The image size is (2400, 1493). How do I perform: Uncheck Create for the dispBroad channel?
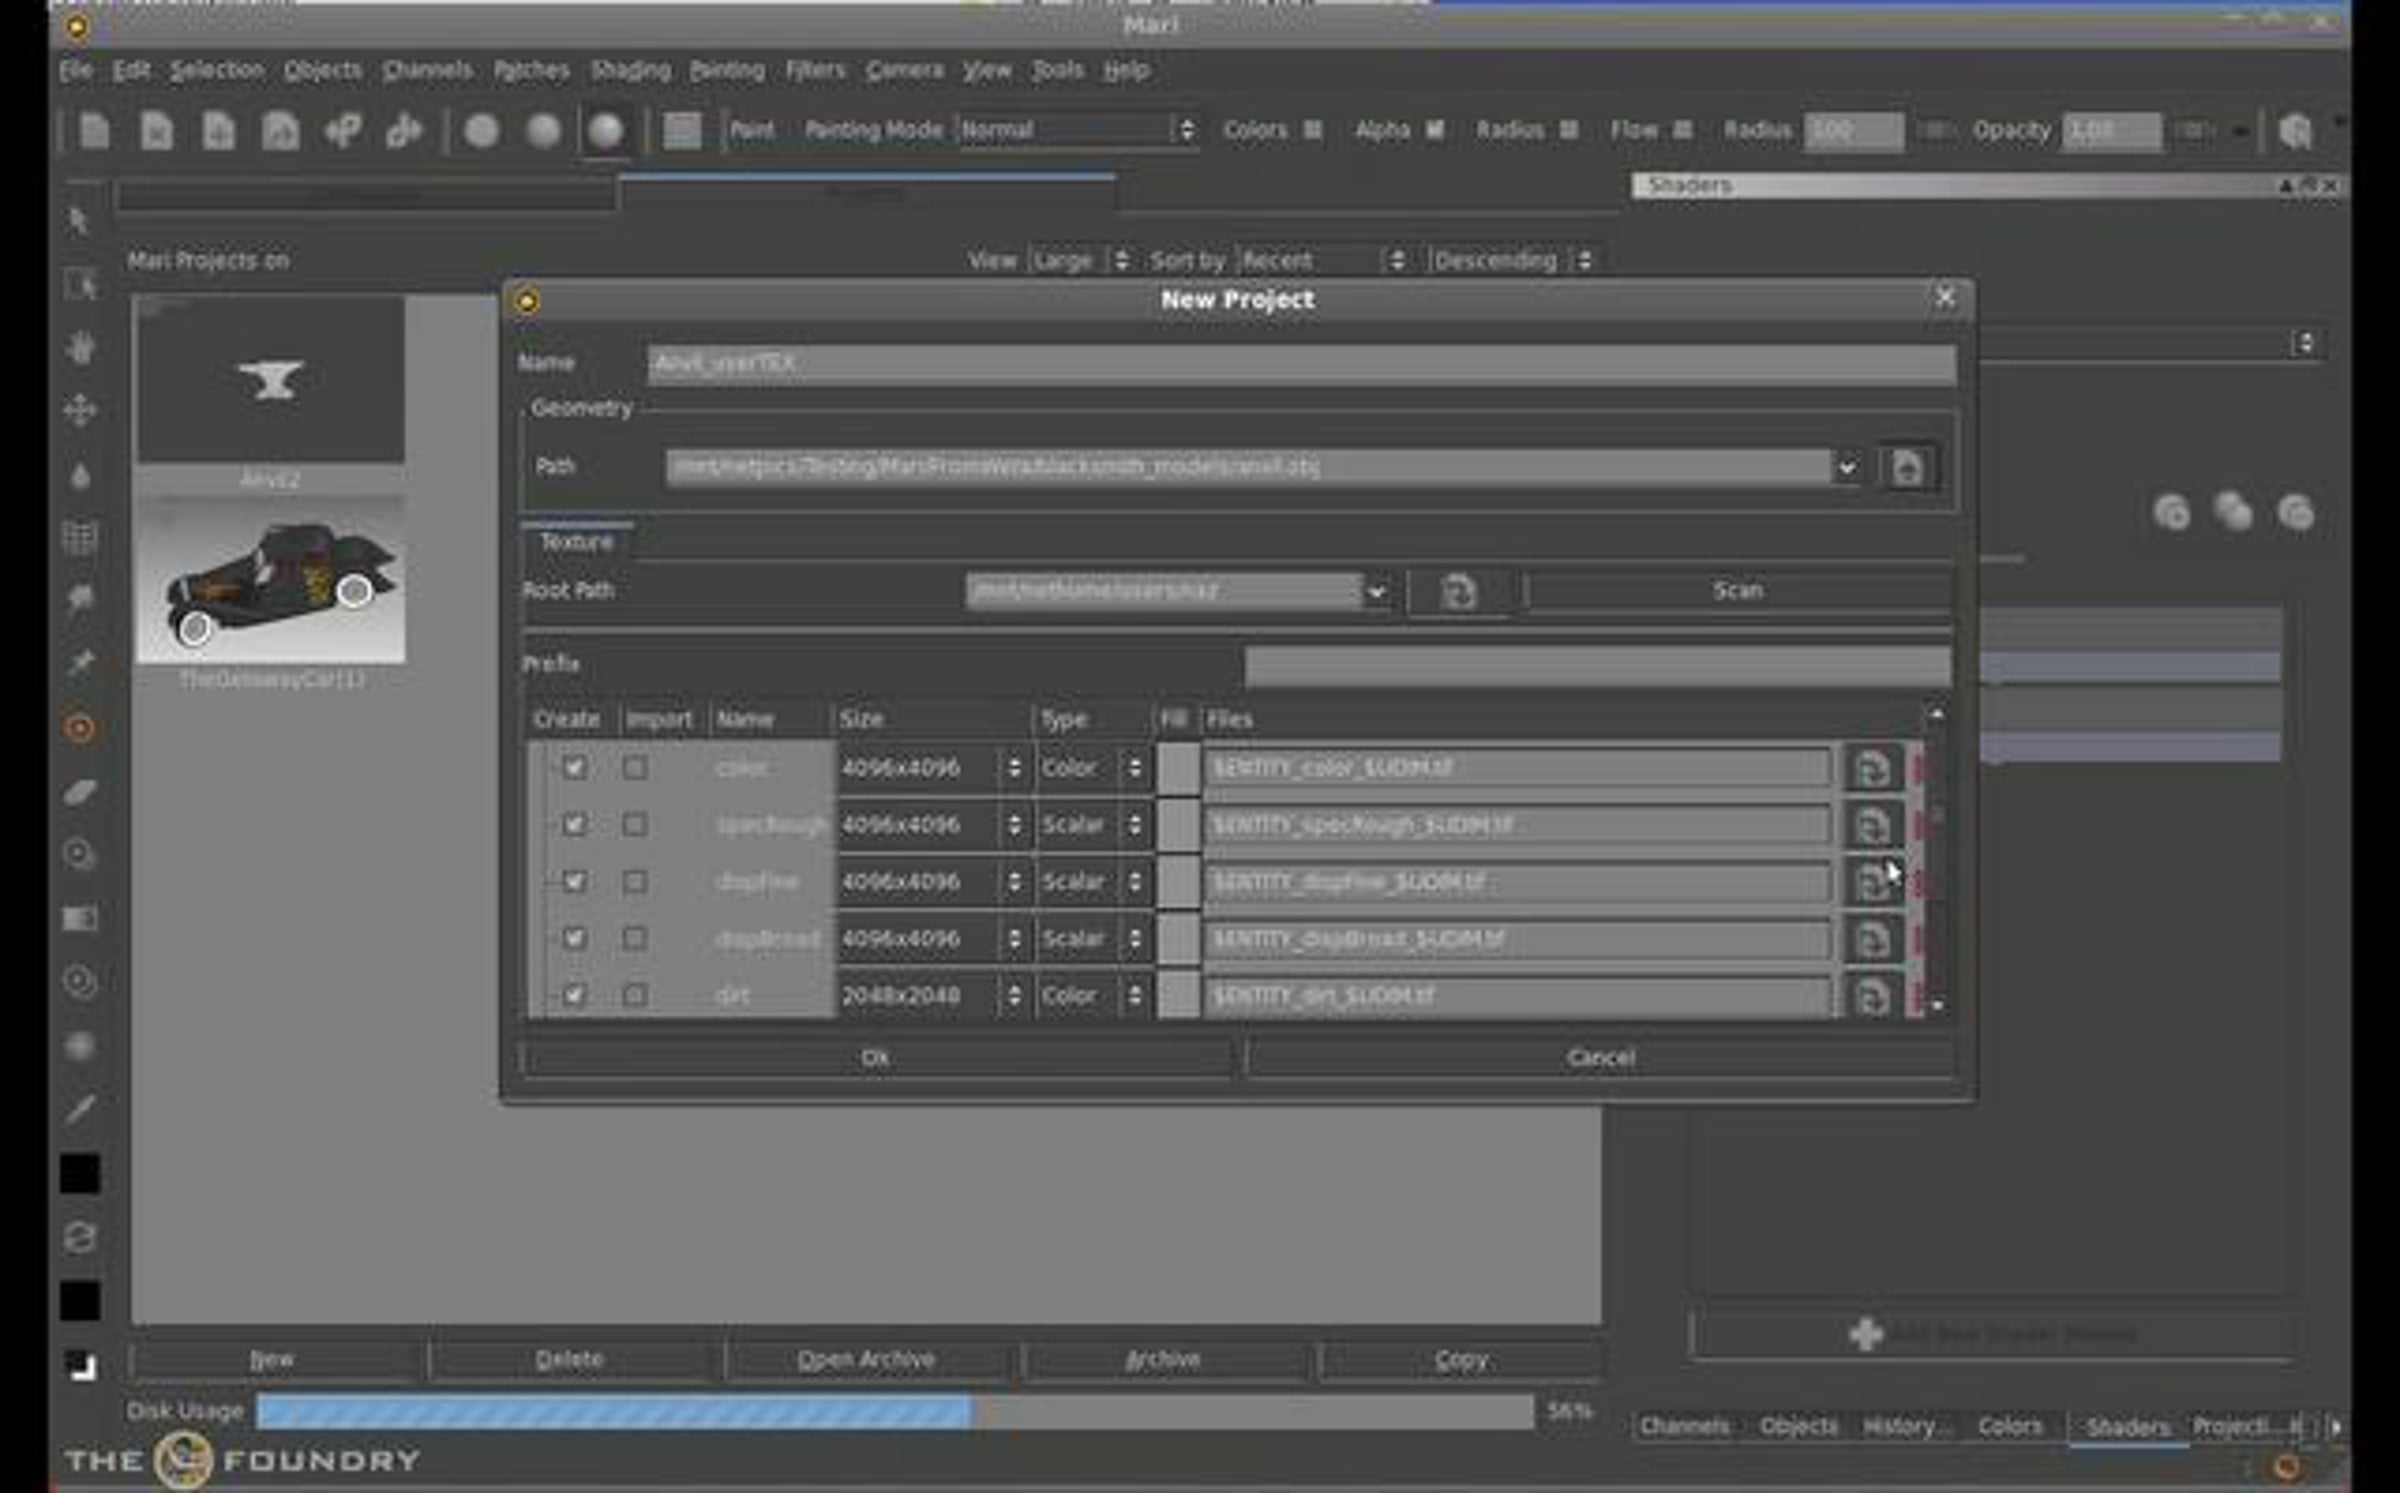click(574, 939)
